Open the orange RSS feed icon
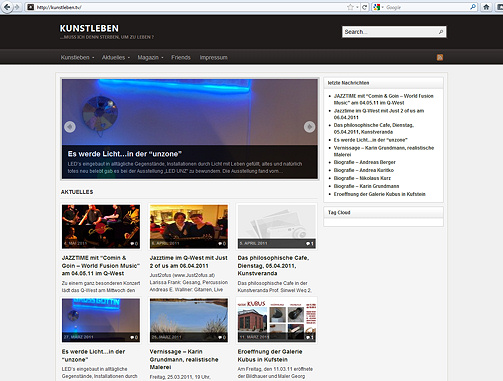The image size is (503, 381). click(x=440, y=57)
